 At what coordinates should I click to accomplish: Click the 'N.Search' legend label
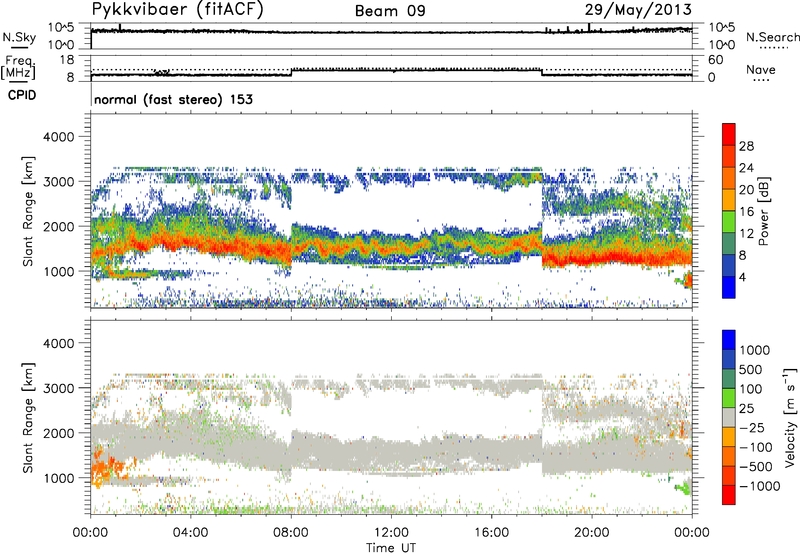tap(772, 37)
